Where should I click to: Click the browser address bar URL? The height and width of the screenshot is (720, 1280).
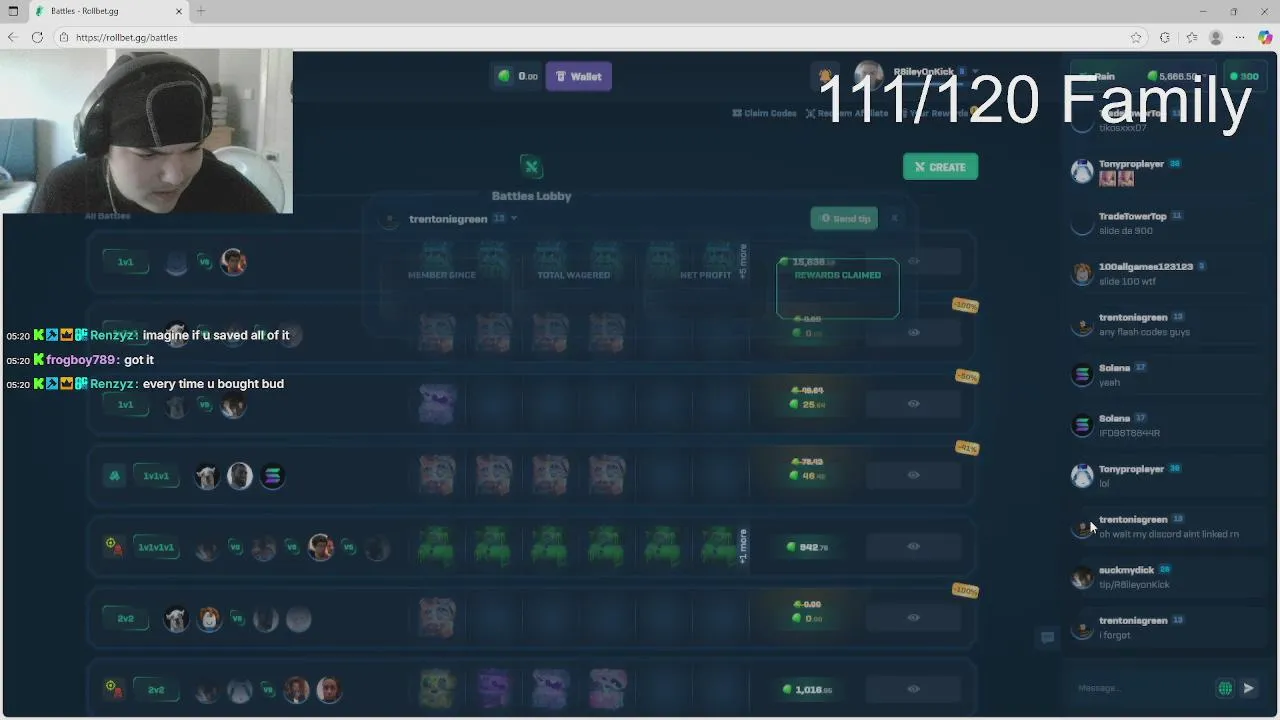click(x=126, y=37)
